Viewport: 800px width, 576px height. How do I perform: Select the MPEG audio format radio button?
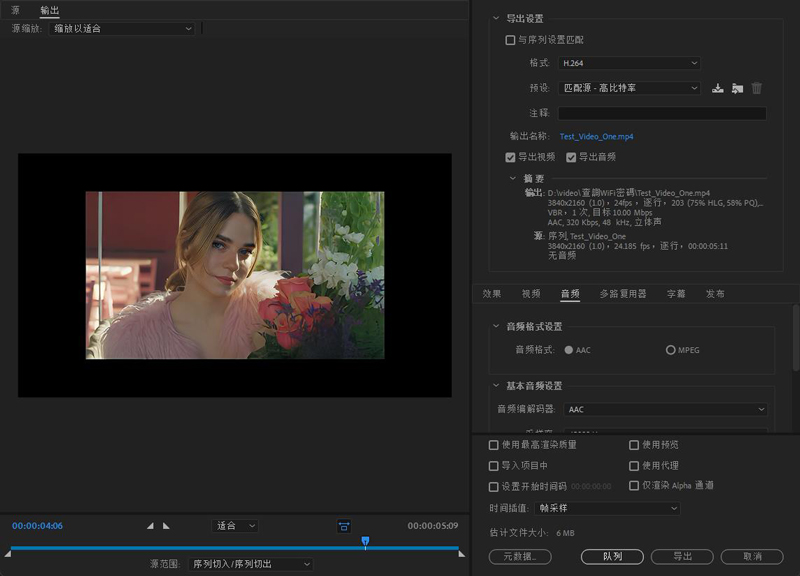click(670, 350)
